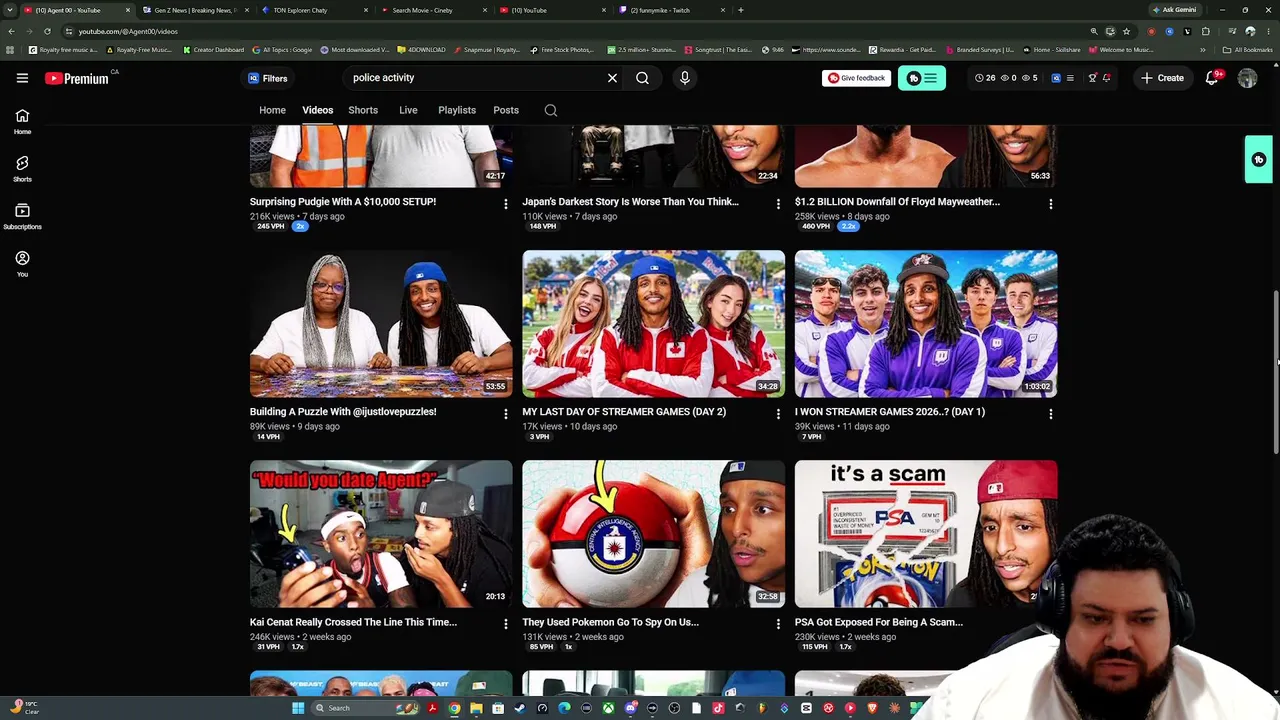This screenshot has height=720, width=1280.
Task: Open the You section in sidebar
Action: pos(22,263)
